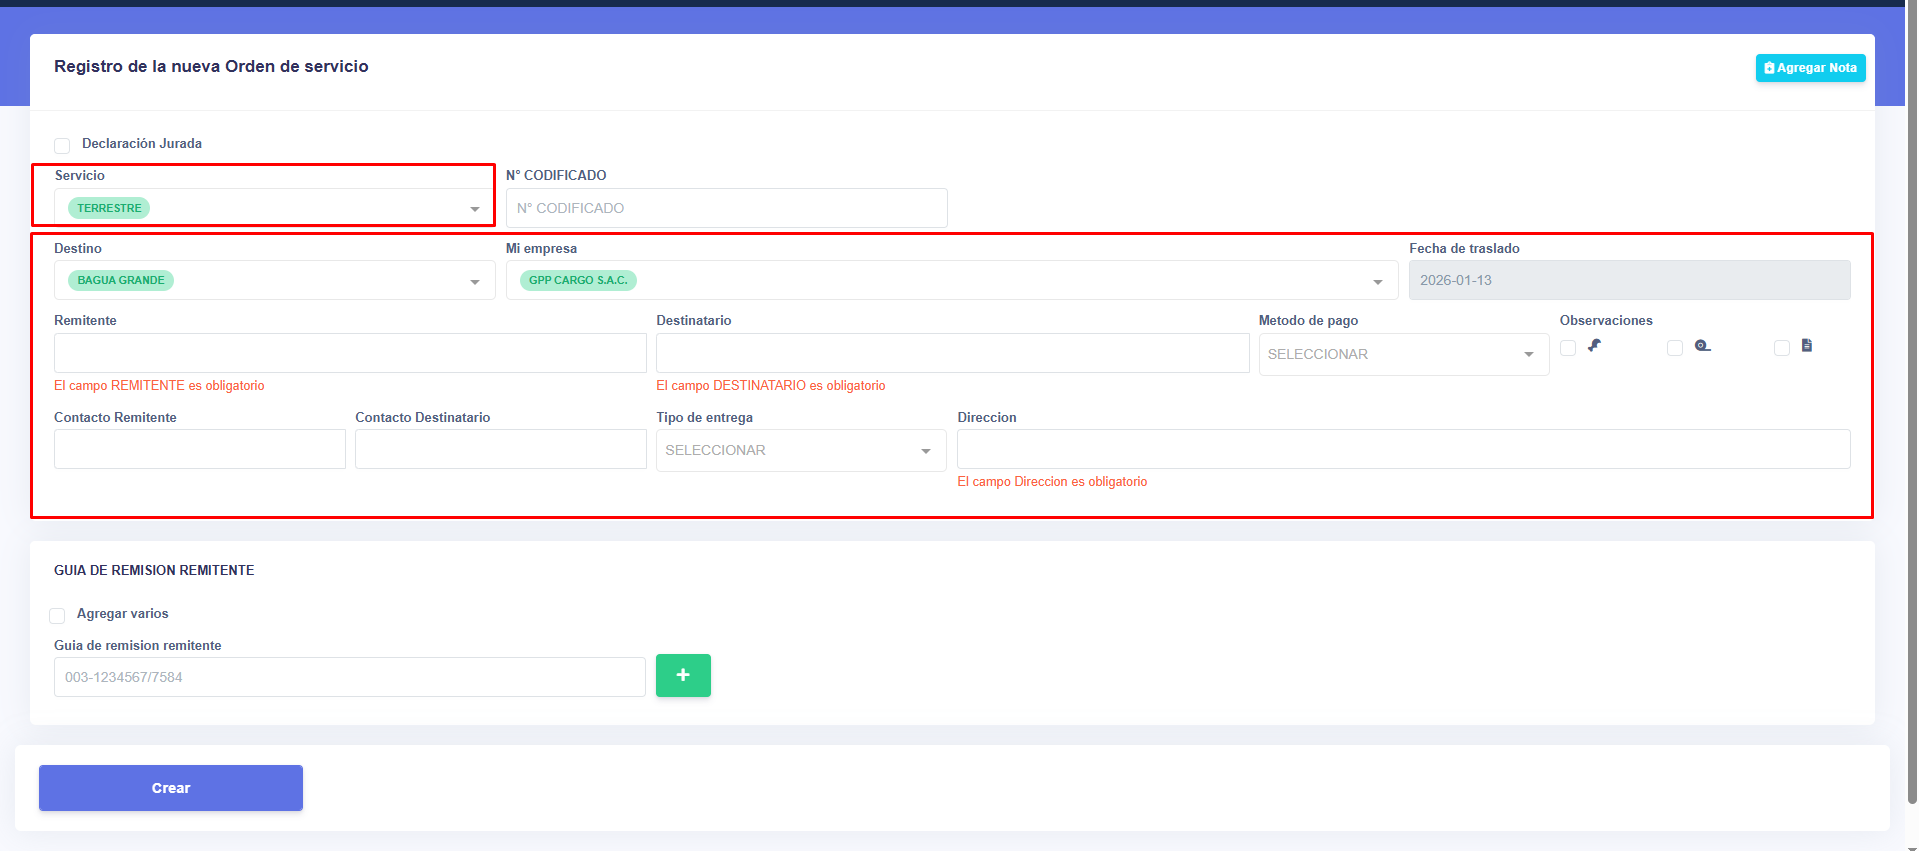Image resolution: width=1919 pixels, height=851 pixels.
Task: Tick the checkbox beside the tape roll icon
Action: pos(1675,348)
